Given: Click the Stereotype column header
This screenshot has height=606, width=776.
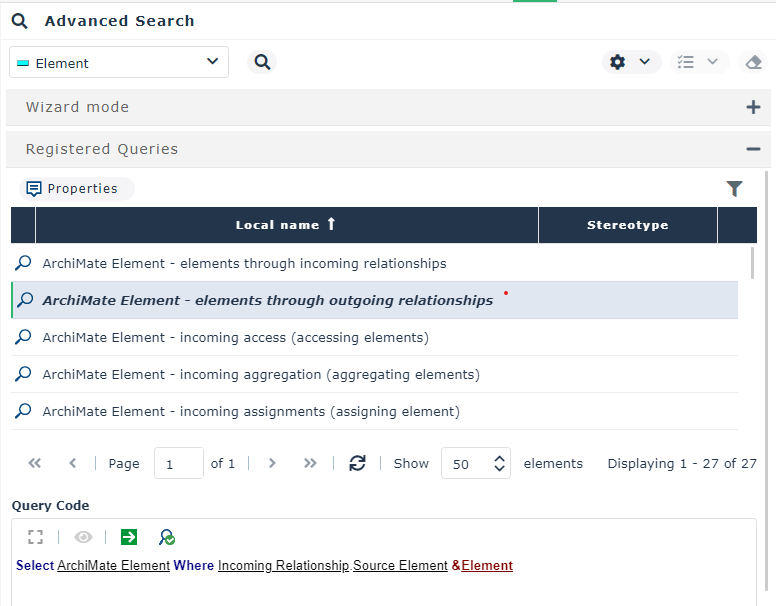Looking at the screenshot, I should click(x=627, y=225).
